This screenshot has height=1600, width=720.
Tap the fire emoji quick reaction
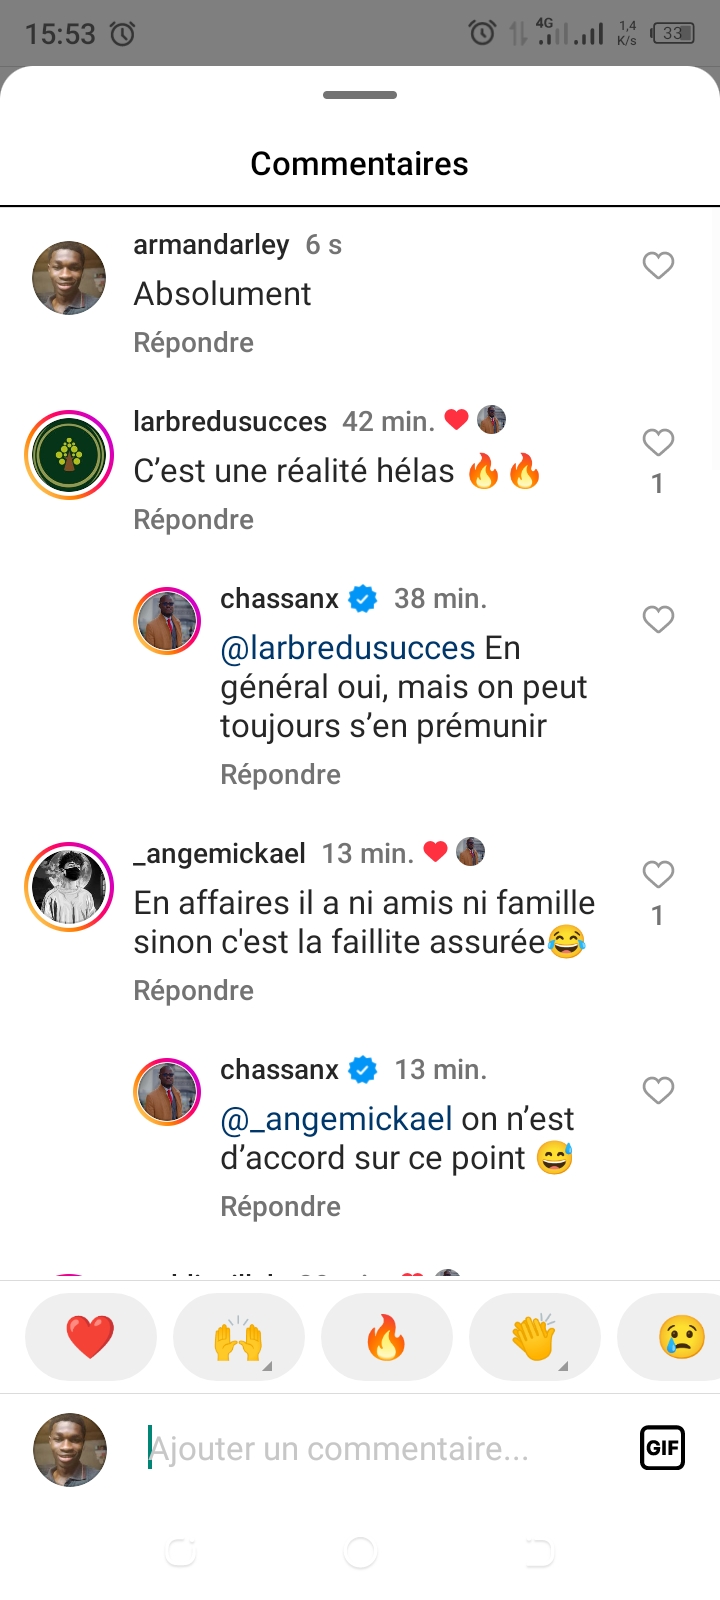click(386, 1337)
